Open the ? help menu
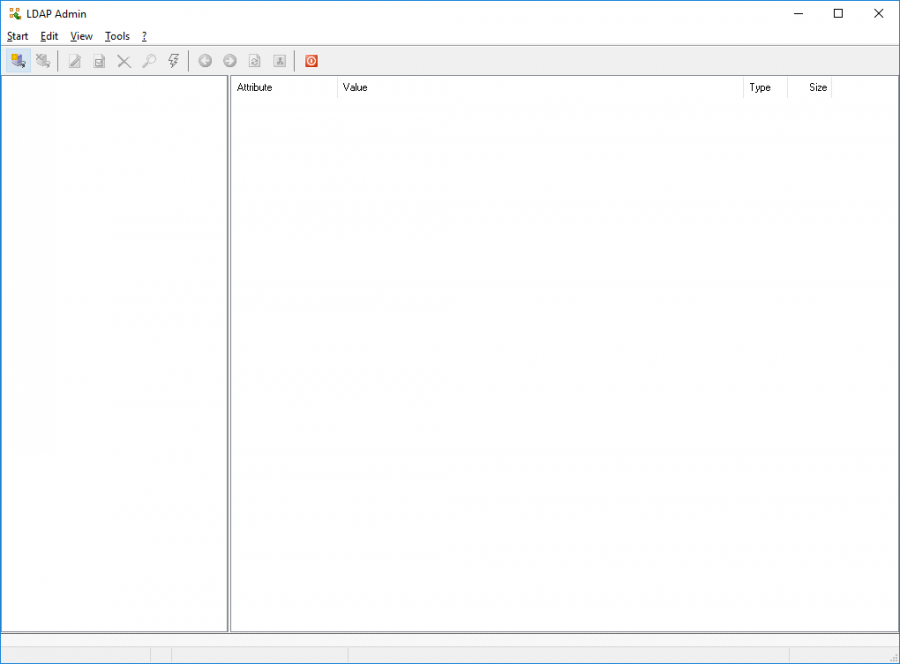The height and width of the screenshot is (664, 900). (x=144, y=36)
